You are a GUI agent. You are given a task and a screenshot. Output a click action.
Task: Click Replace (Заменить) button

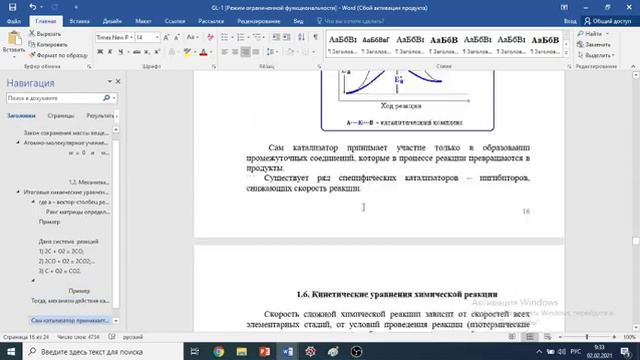pos(594,44)
